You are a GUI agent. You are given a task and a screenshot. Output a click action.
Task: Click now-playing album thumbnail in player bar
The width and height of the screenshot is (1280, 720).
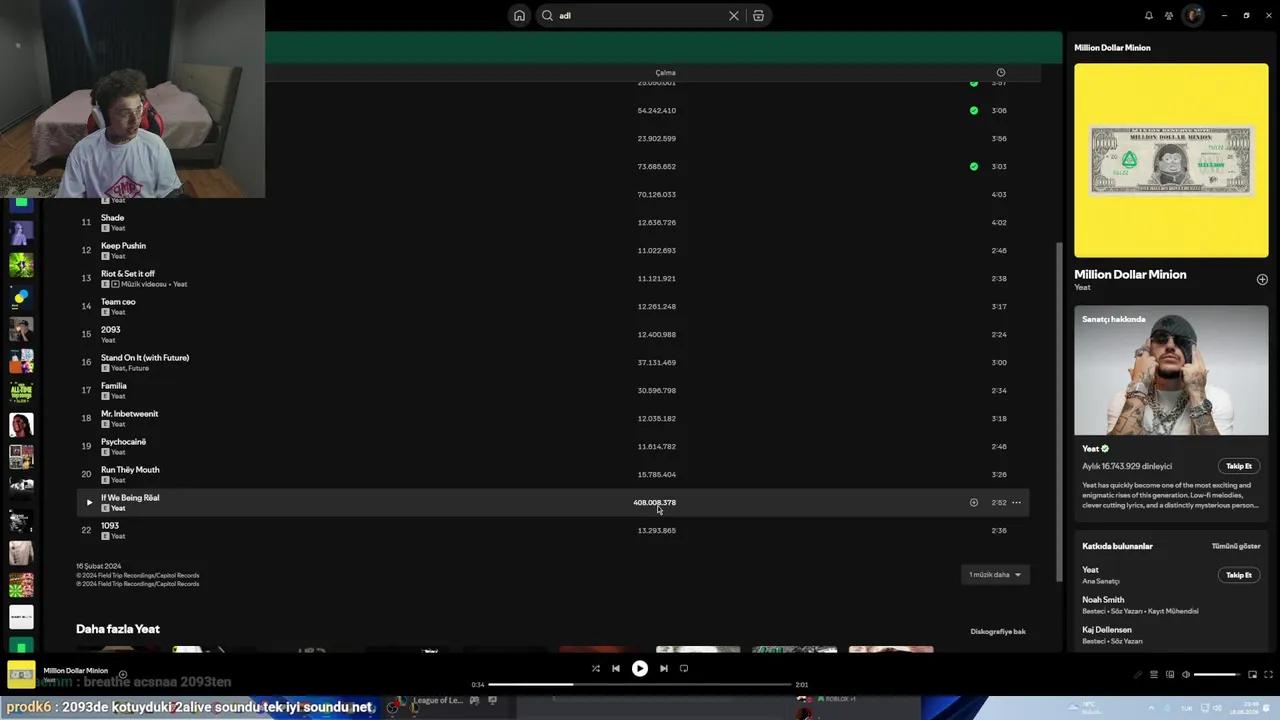21,675
